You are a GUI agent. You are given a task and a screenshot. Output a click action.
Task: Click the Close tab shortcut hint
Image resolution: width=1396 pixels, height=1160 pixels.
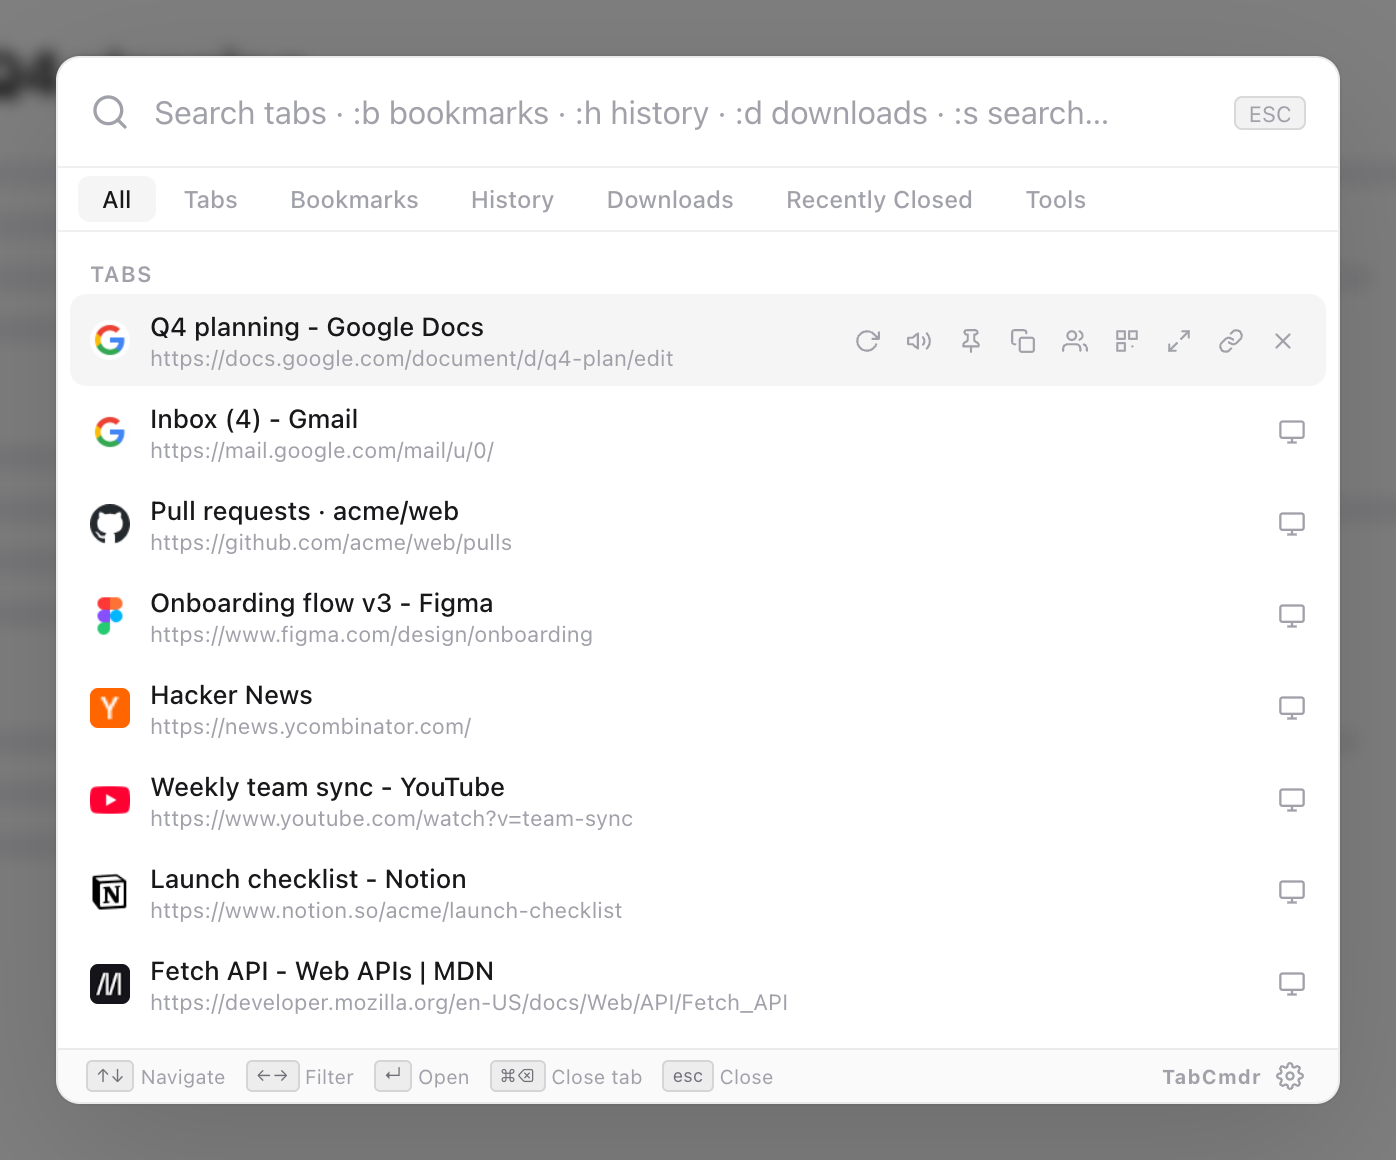point(566,1076)
